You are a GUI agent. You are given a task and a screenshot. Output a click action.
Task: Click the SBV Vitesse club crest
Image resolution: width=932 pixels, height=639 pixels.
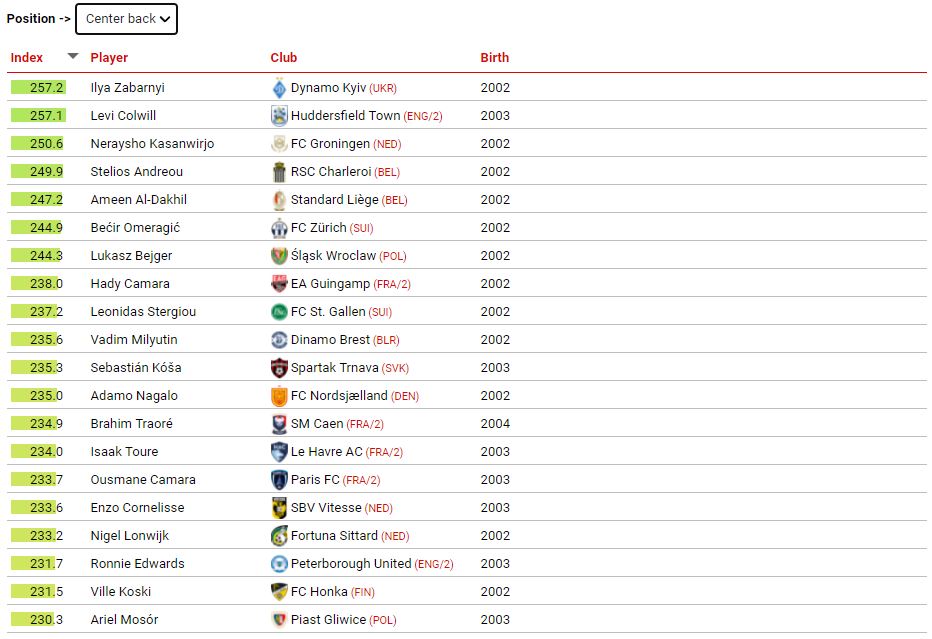(279, 508)
